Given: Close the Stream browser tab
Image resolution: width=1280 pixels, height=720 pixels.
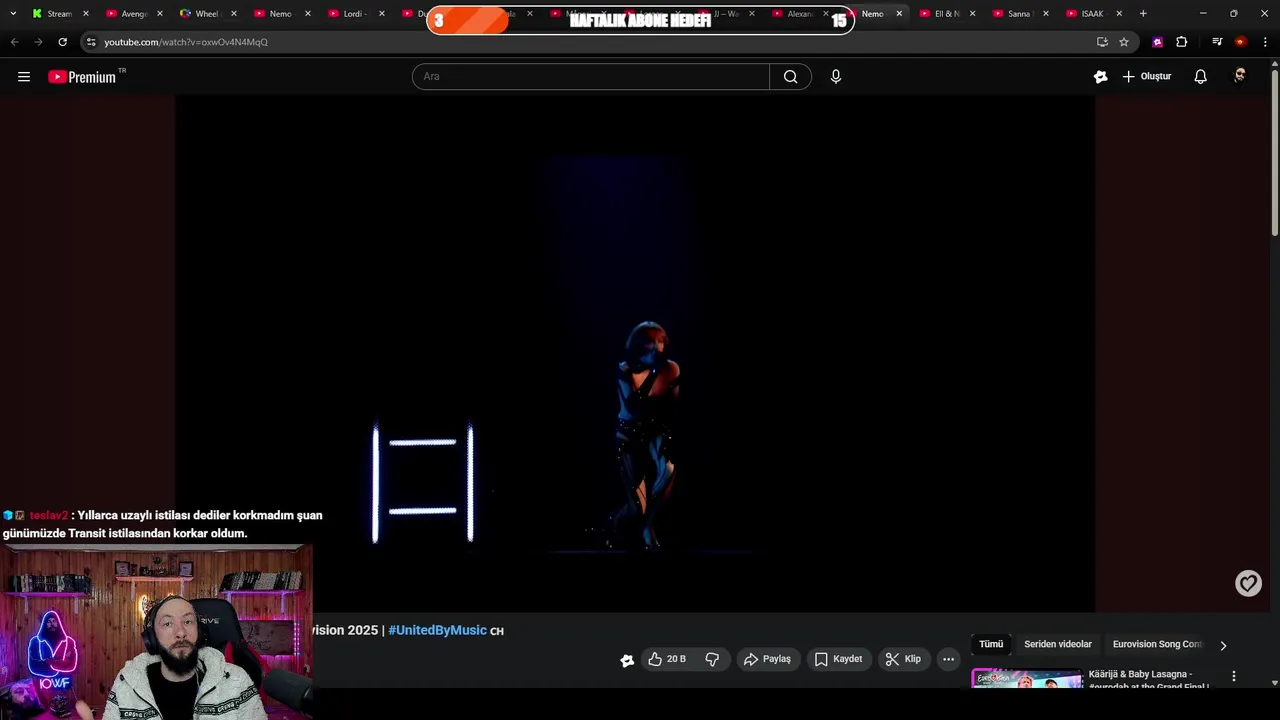Looking at the screenshot, I should point(86,14).
